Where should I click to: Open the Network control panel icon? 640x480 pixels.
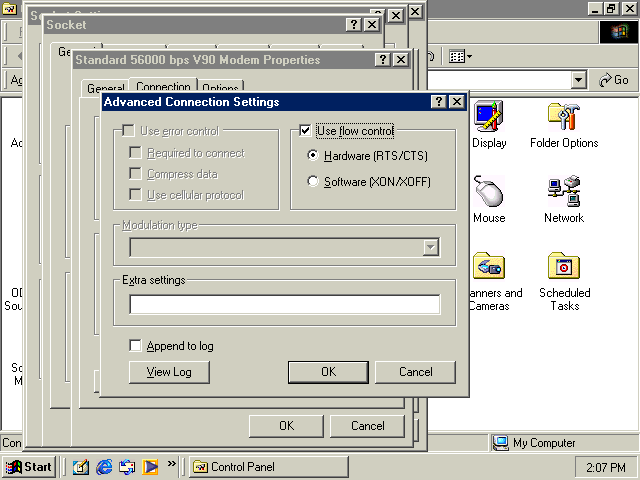(x=564, y=199)
